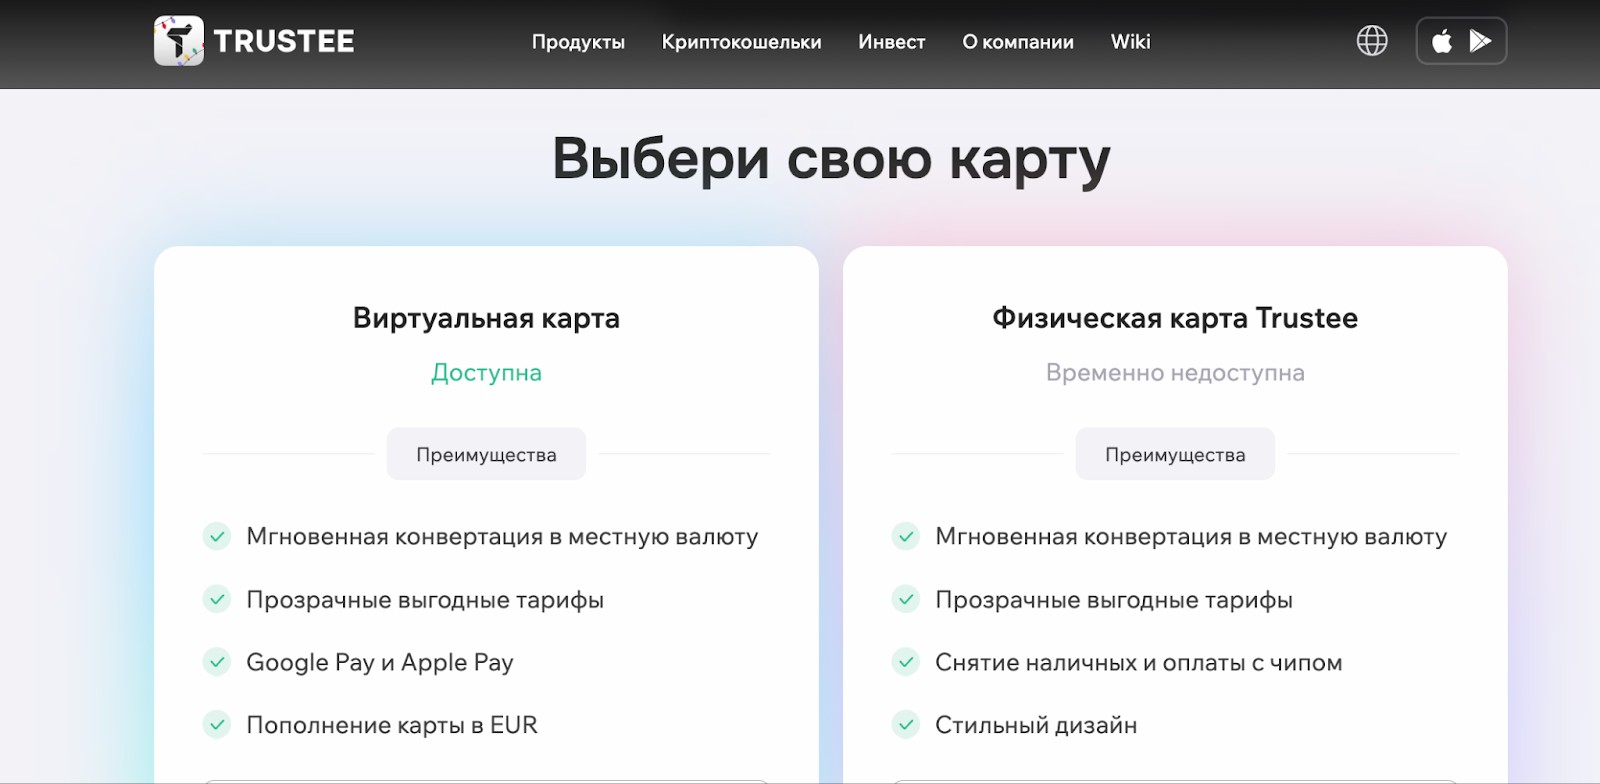
Task: Click the Стильный дизайн text
Action: 1036,725
